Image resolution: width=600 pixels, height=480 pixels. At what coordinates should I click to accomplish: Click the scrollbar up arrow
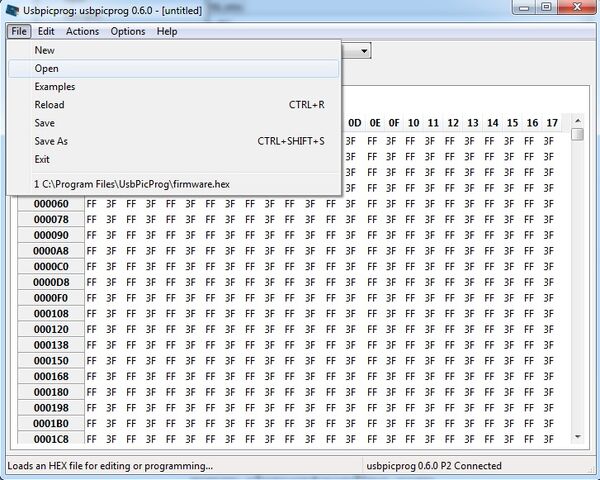[578, 121]
